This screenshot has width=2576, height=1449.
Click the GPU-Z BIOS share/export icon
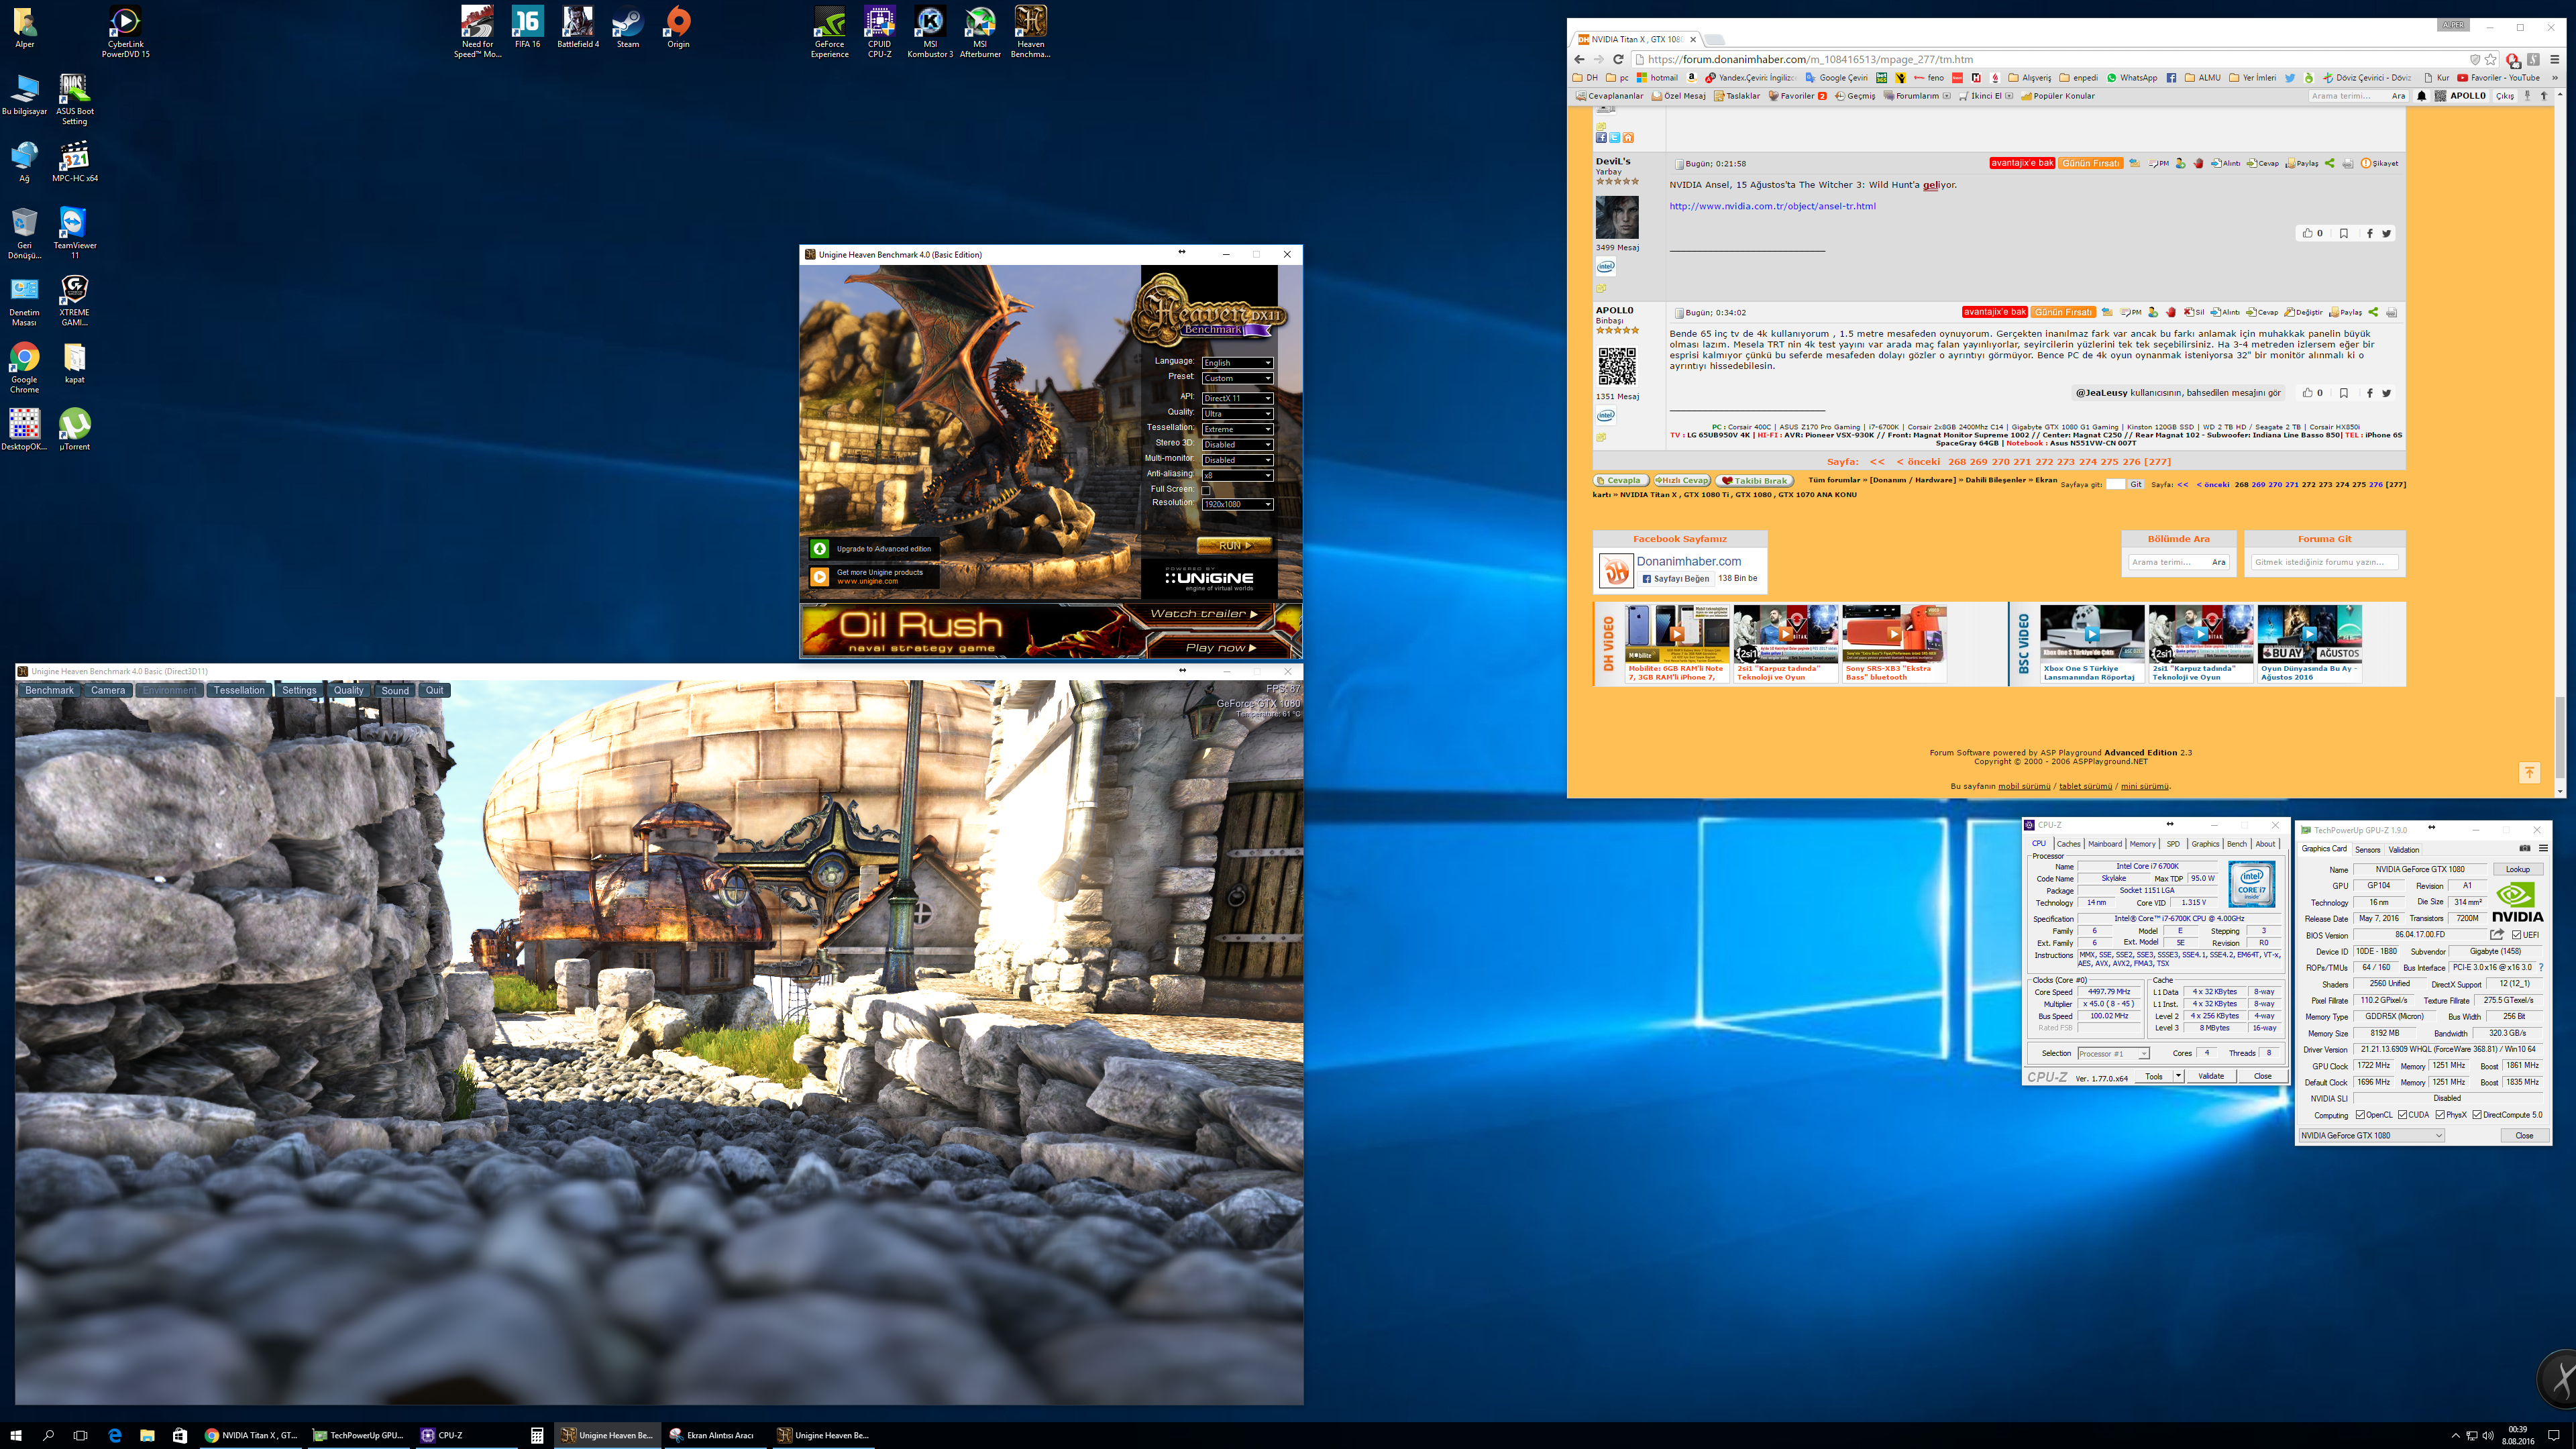pyautogui.click(x=2497, y=934)
